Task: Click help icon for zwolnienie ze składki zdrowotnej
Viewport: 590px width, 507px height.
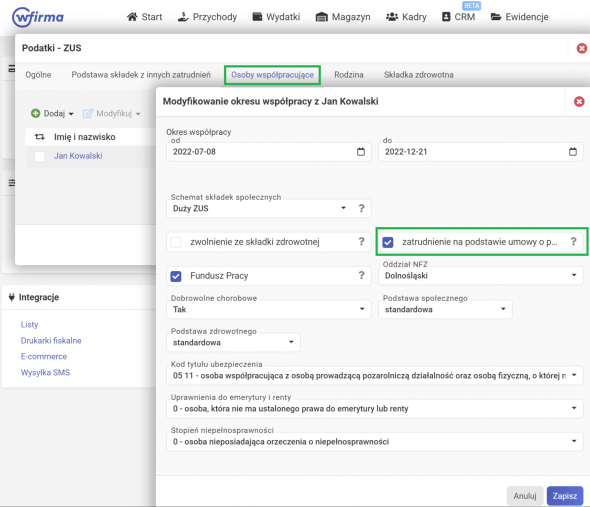Action: 361,242
